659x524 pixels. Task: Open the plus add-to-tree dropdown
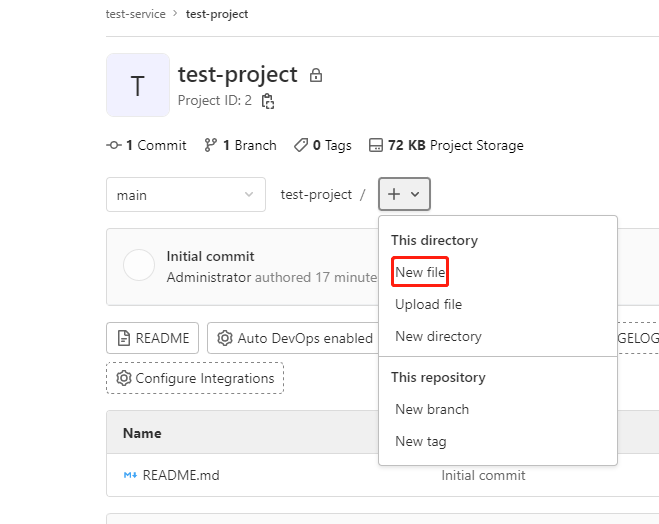404,194
